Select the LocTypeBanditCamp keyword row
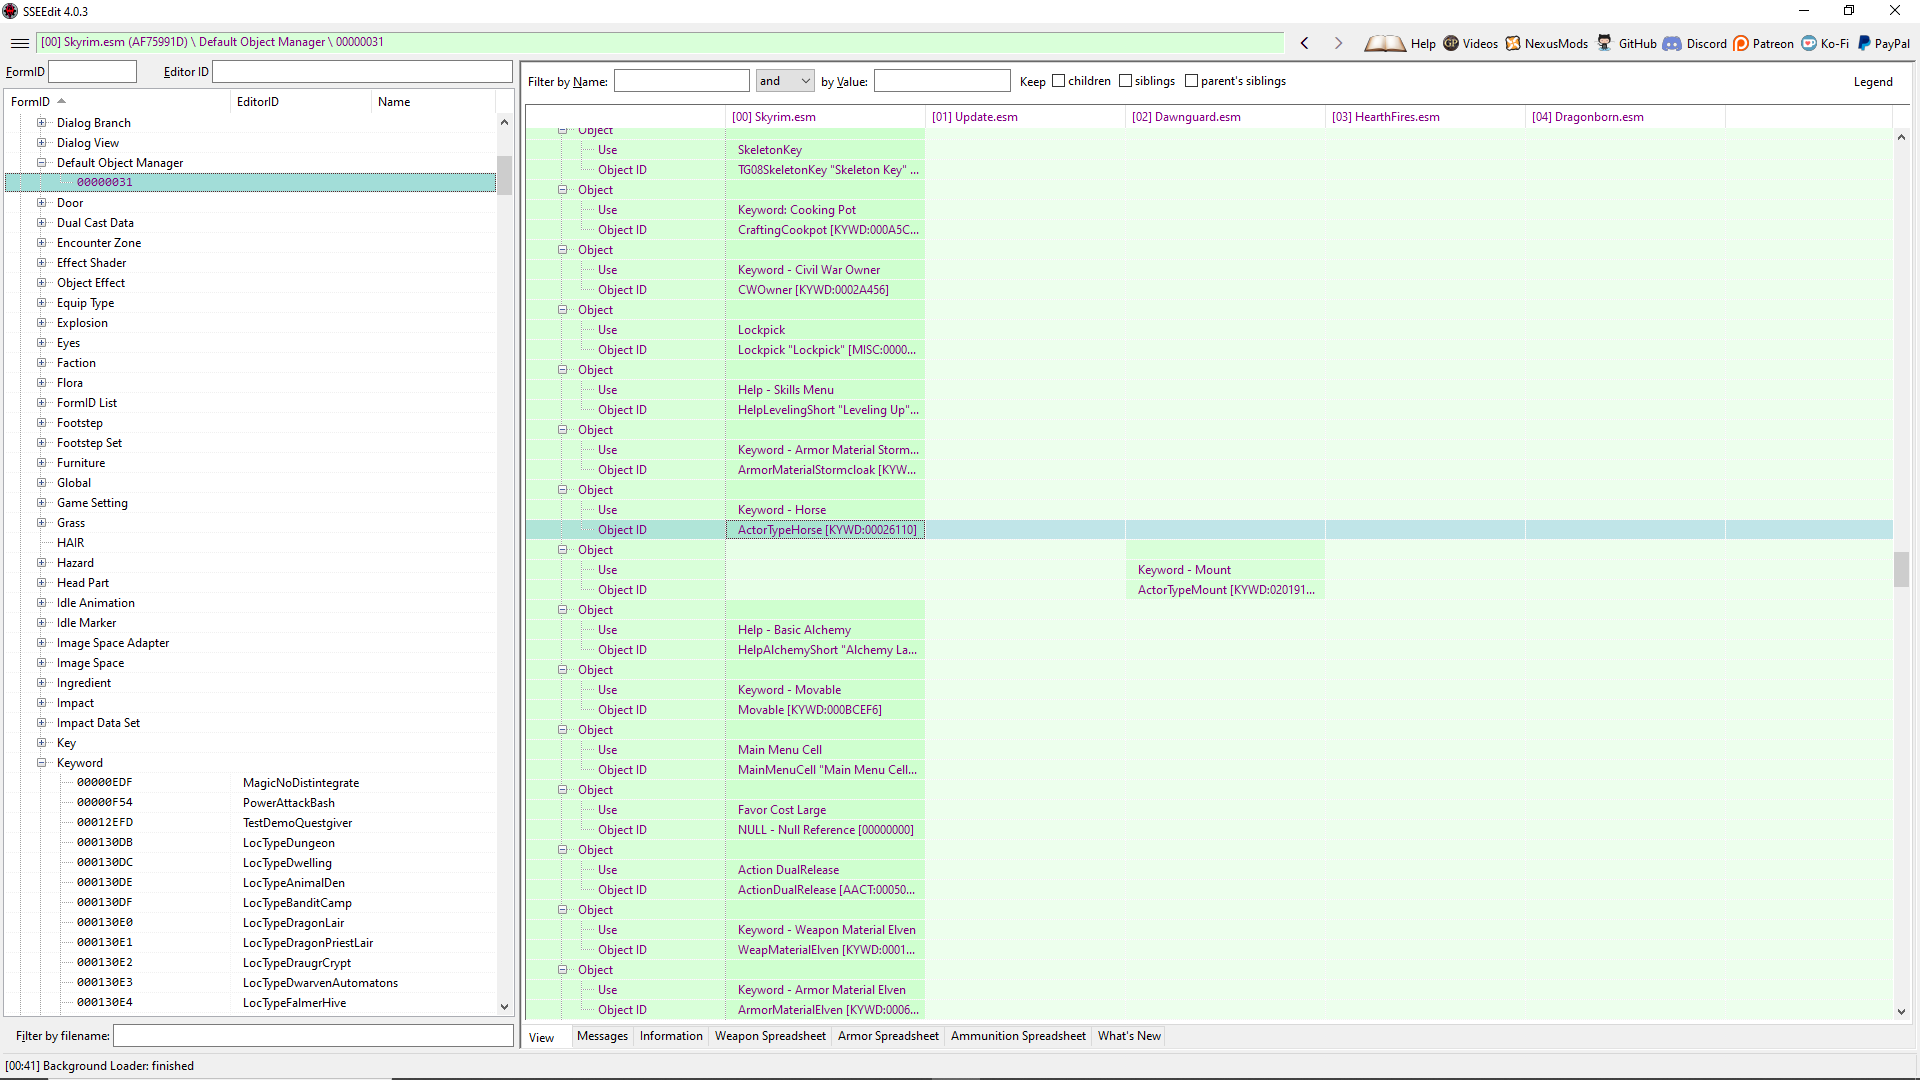This screenshot has height=1080, width=1920. [250, 903]
